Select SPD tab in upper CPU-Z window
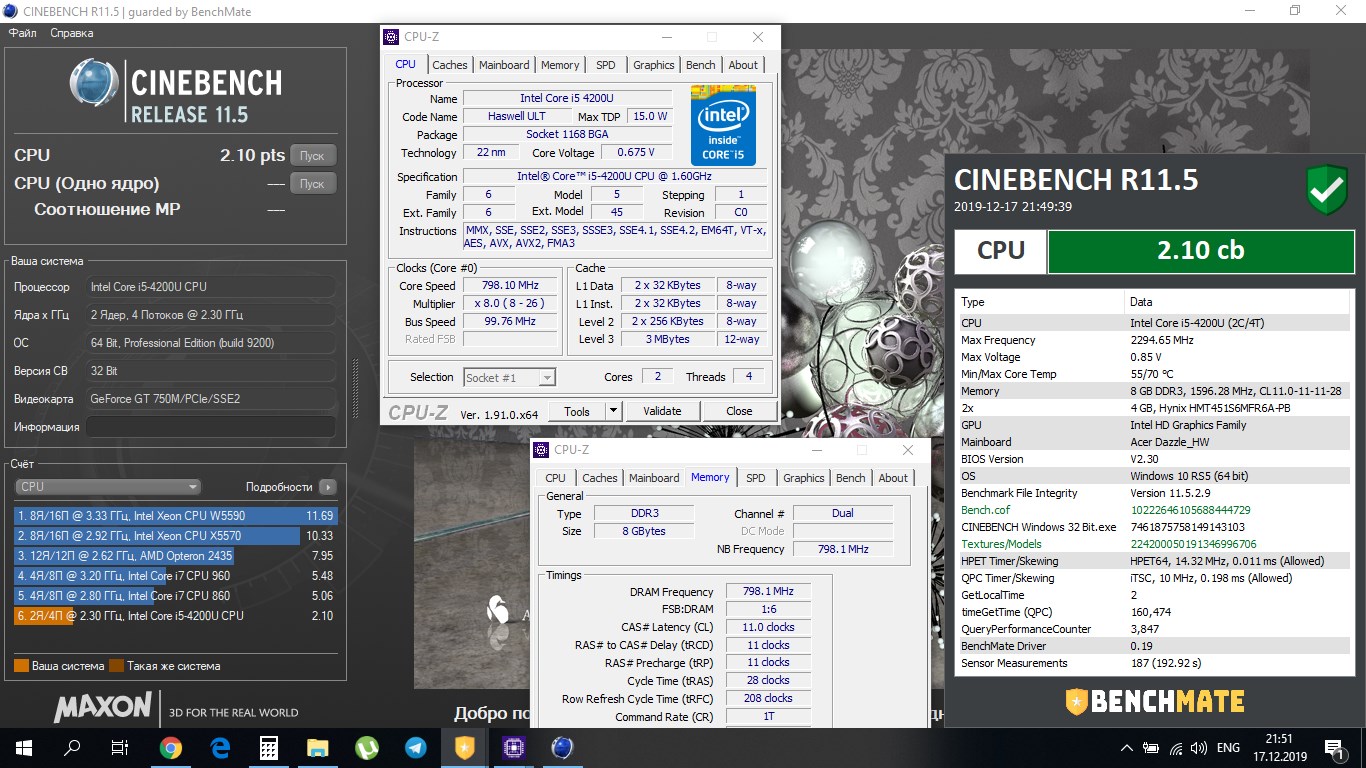Image resolution: width=1366 pixels, height=768 pixels. click(x=606, y=65)
